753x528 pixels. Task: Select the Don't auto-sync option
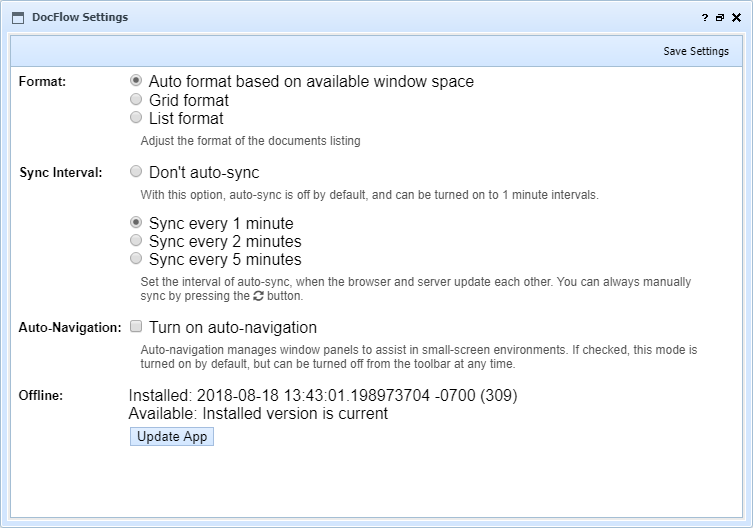click(136, 172)
